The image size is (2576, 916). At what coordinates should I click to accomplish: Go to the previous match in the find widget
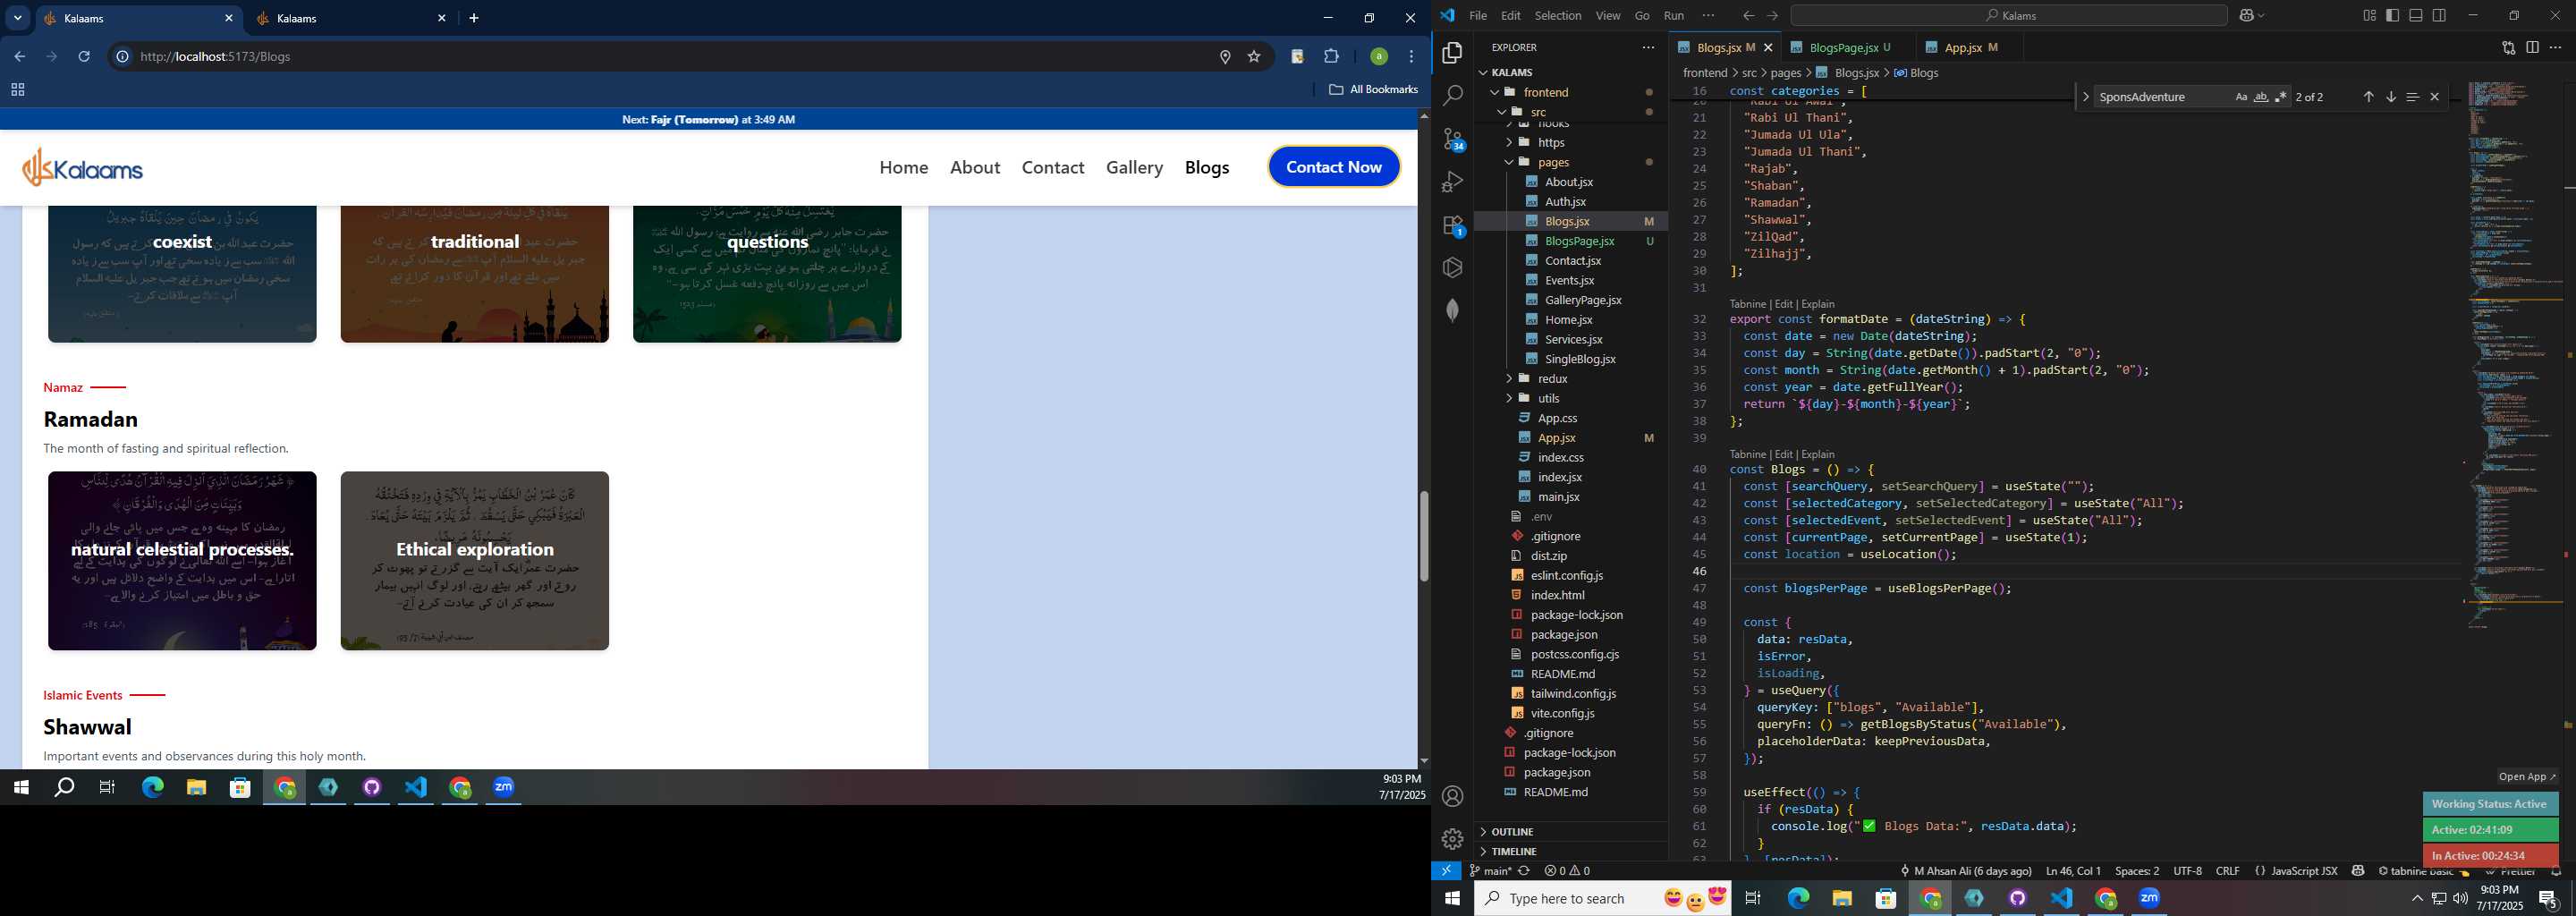(x=2368, y=97)
